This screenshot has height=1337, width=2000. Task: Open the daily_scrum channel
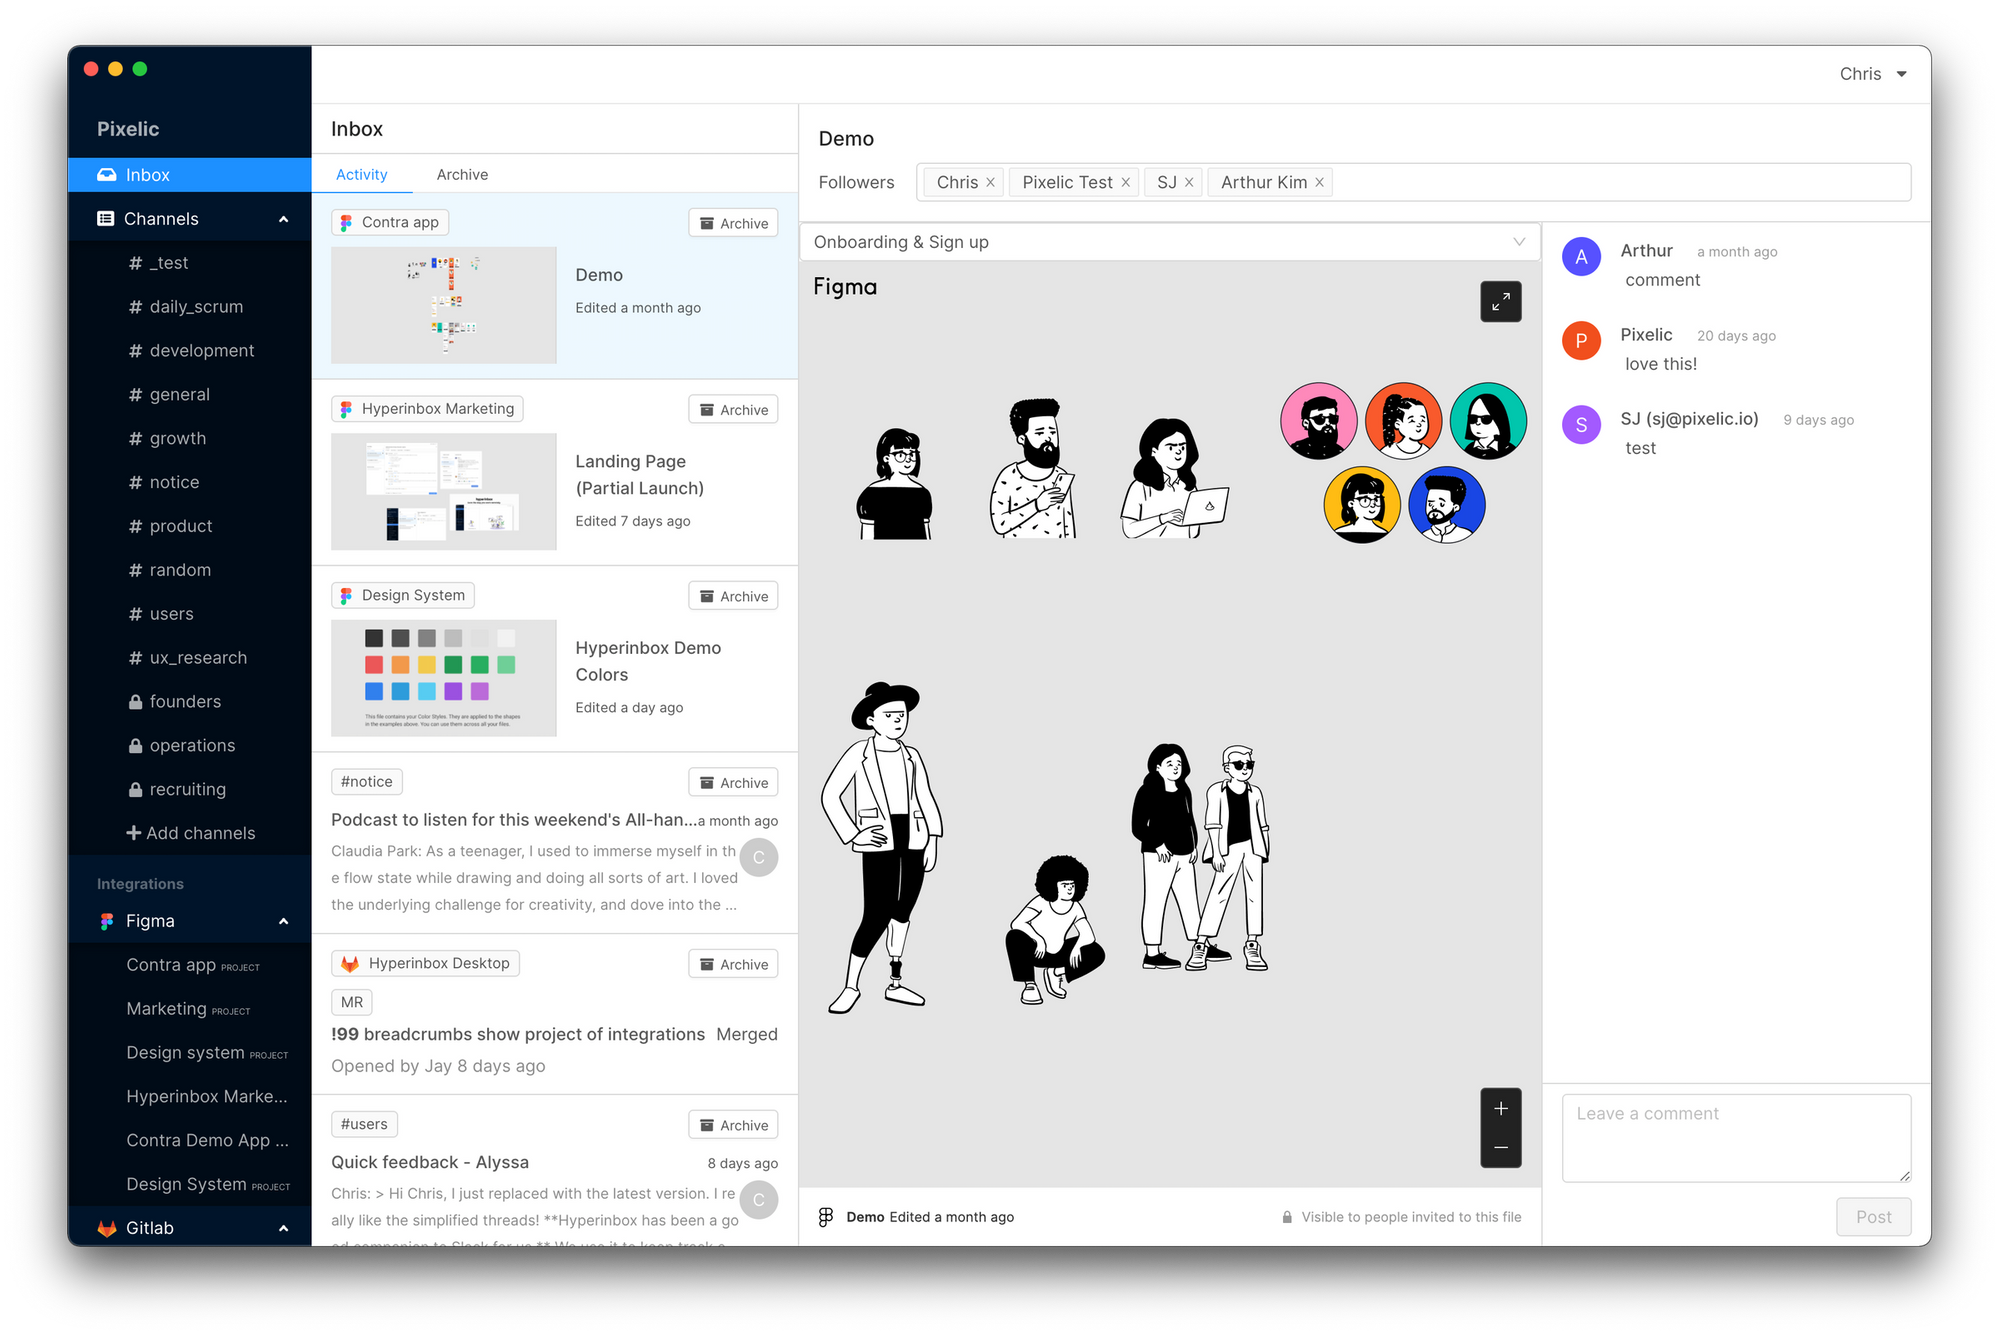click(x=189, y=307)
